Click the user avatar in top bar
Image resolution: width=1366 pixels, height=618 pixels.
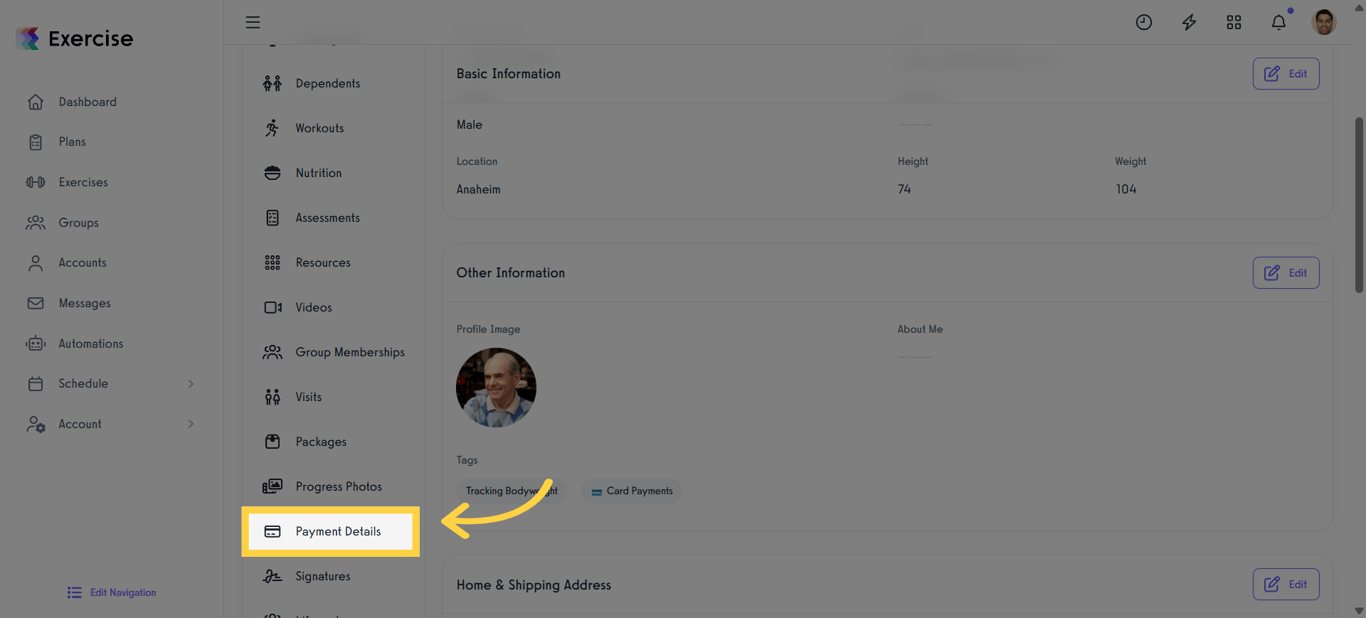click(1324, 22)
